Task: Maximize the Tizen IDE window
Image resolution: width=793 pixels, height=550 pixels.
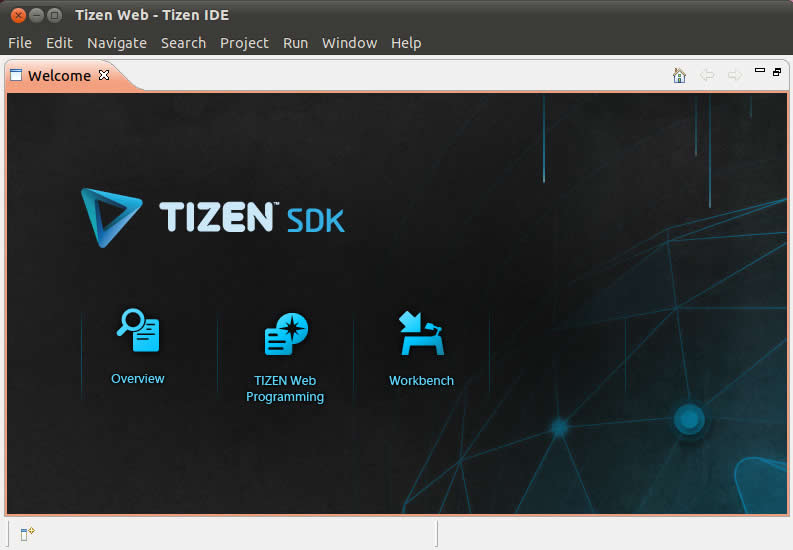Action: [54, 16]
